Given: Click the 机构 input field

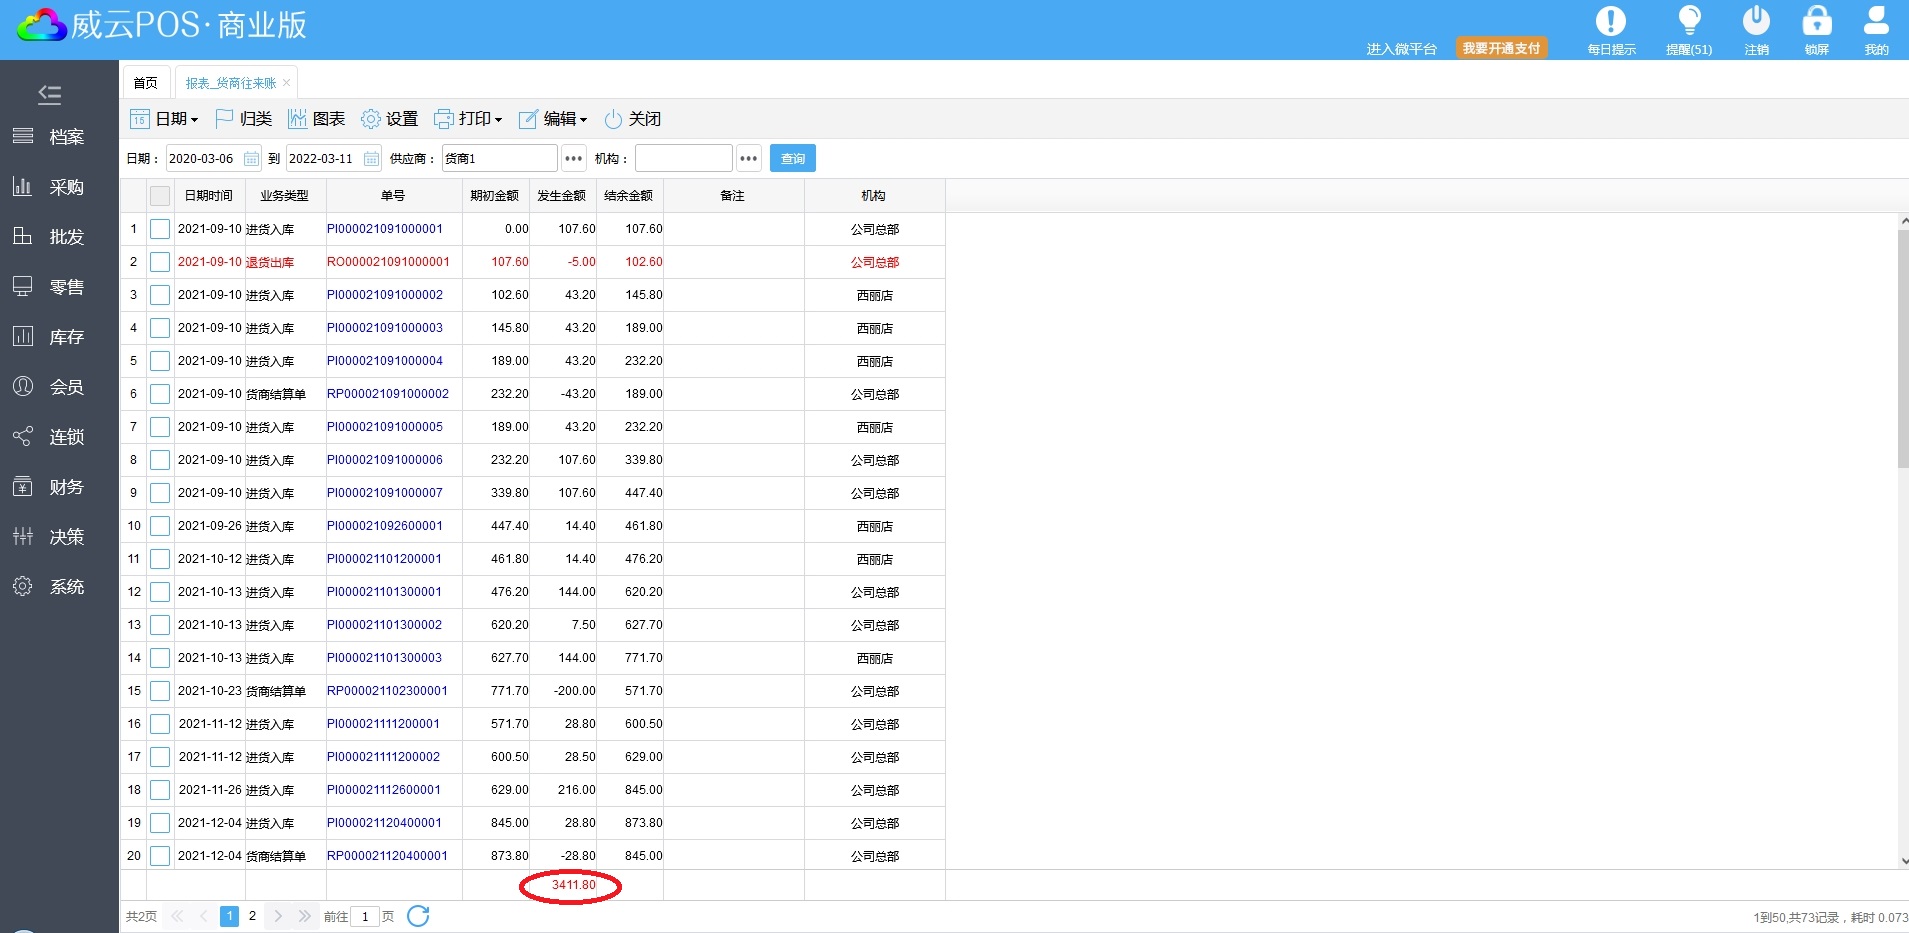Looking at the screenshot, I should 683,159.
